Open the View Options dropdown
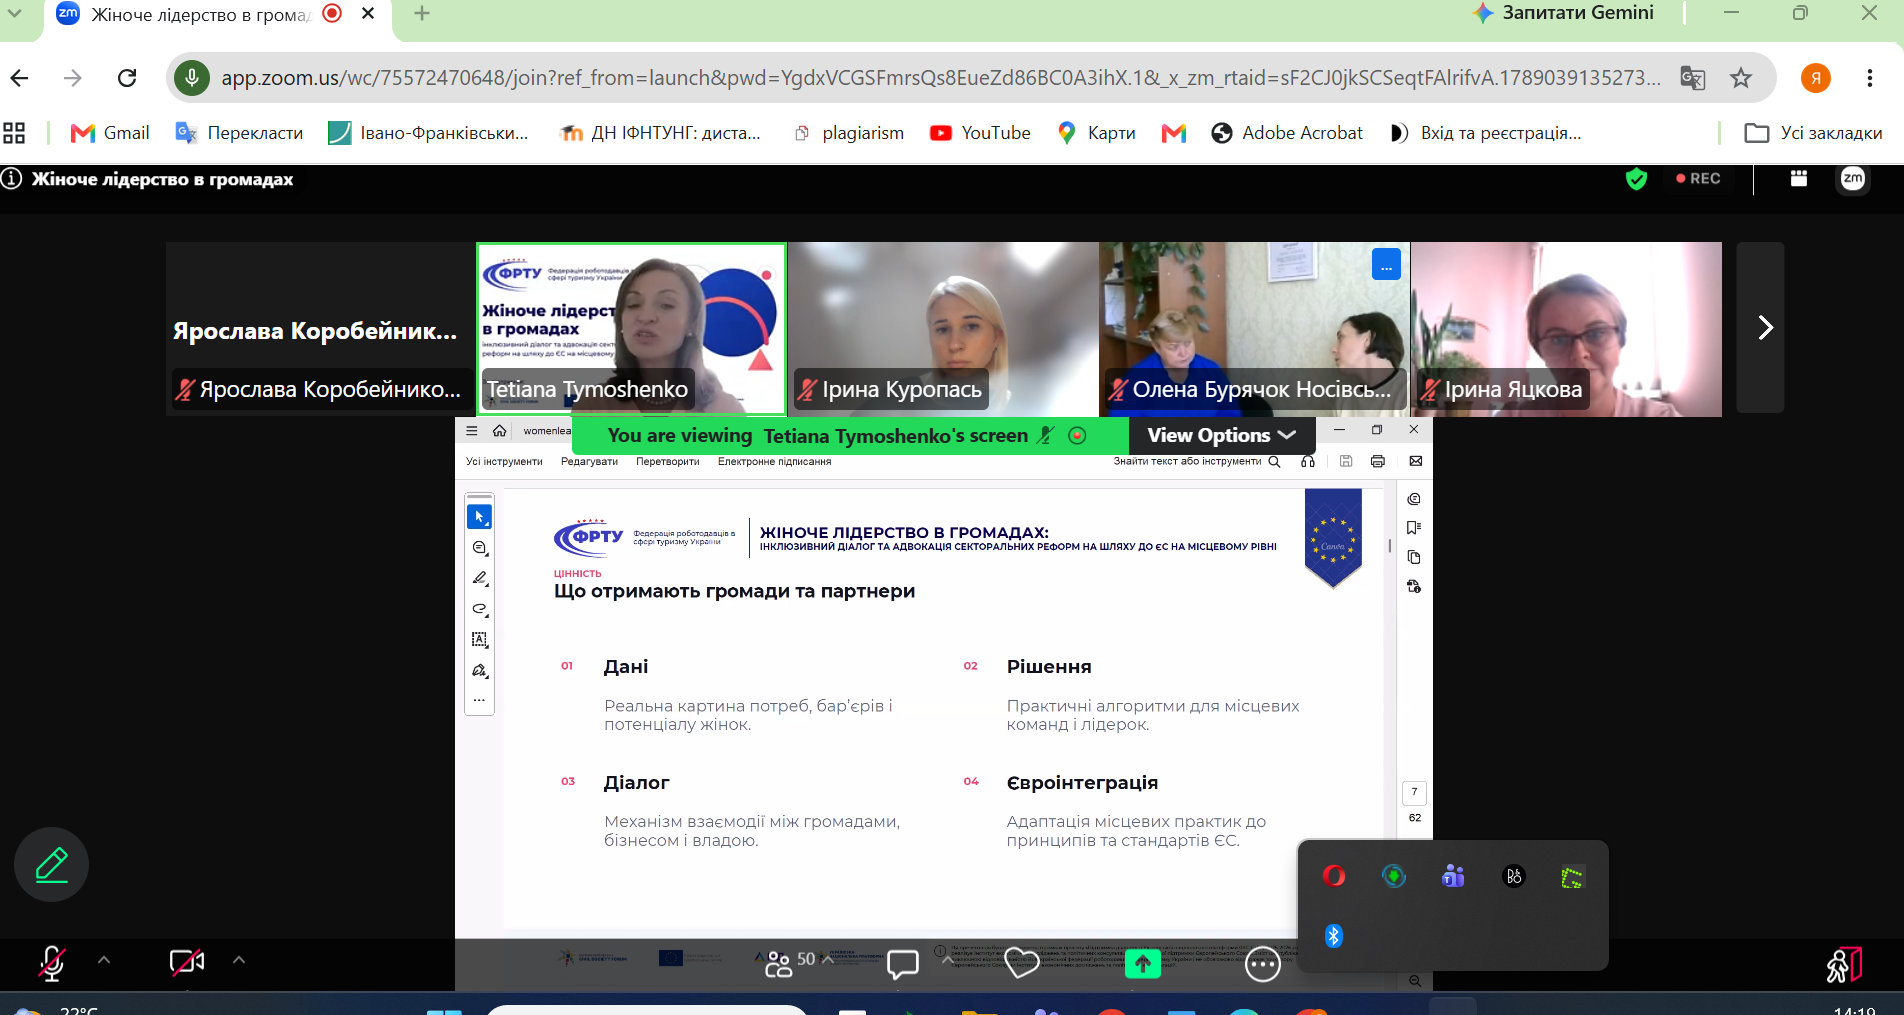 pyautogui.click(x=1222, y=436)
